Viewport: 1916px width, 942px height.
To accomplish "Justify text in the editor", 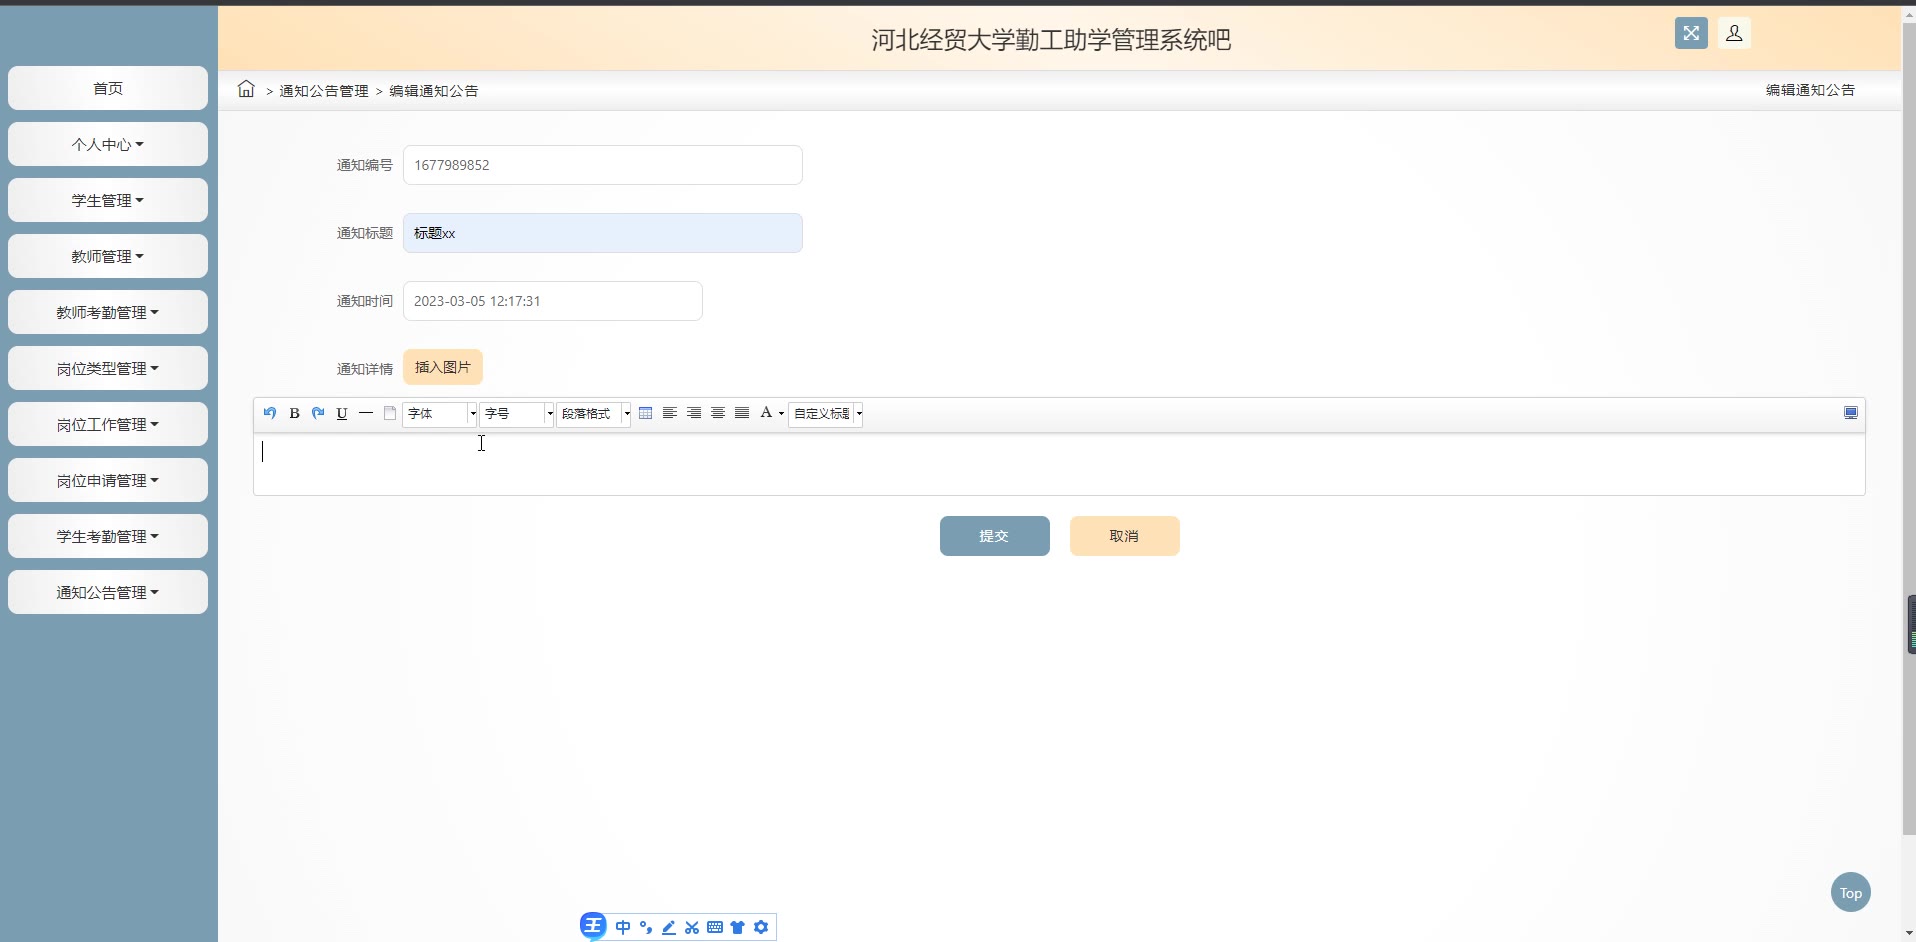I will point(742,413).
